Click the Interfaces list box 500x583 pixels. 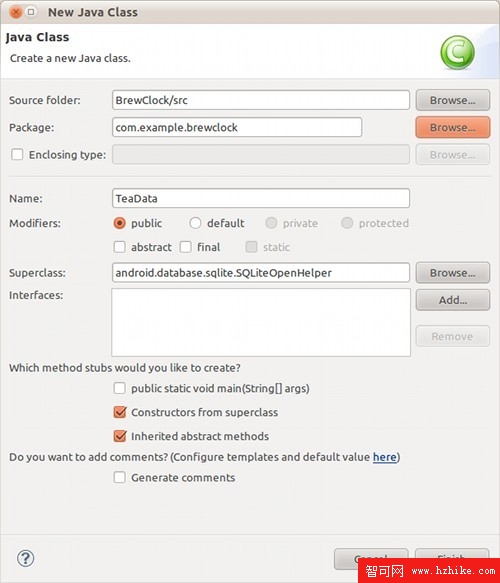[261, 322]
